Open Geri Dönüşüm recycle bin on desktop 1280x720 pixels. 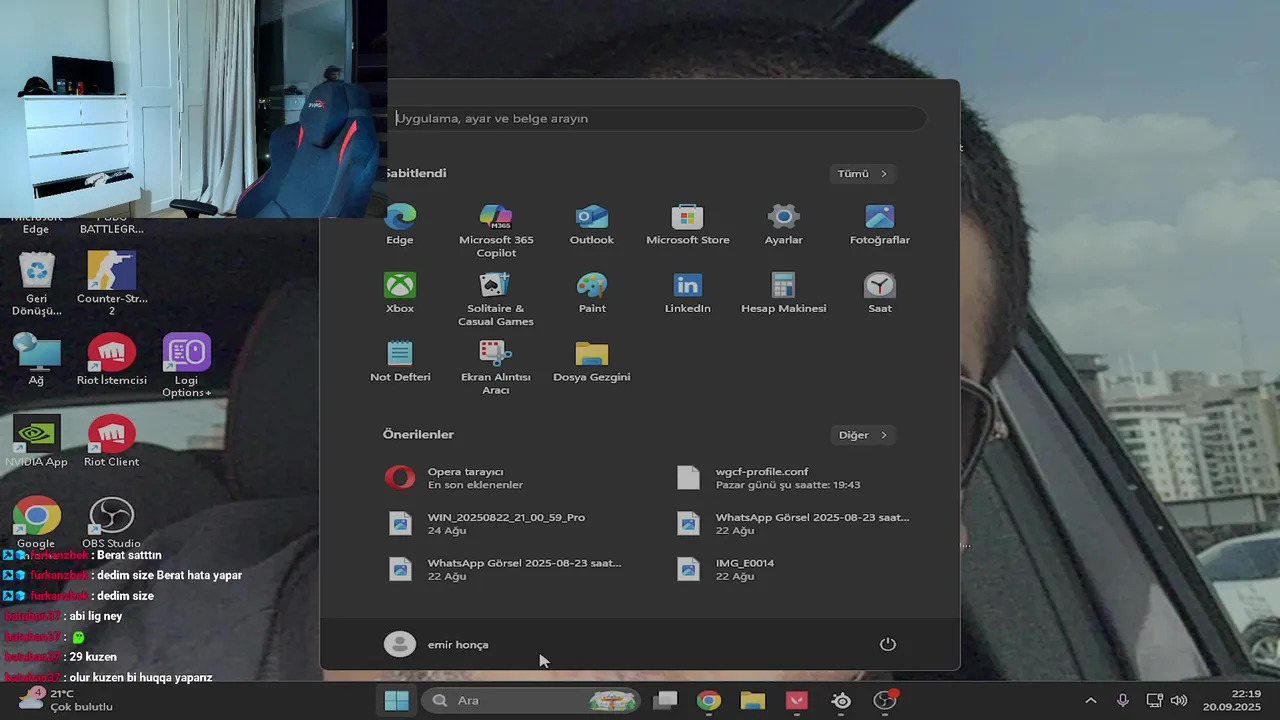(37, 283)
